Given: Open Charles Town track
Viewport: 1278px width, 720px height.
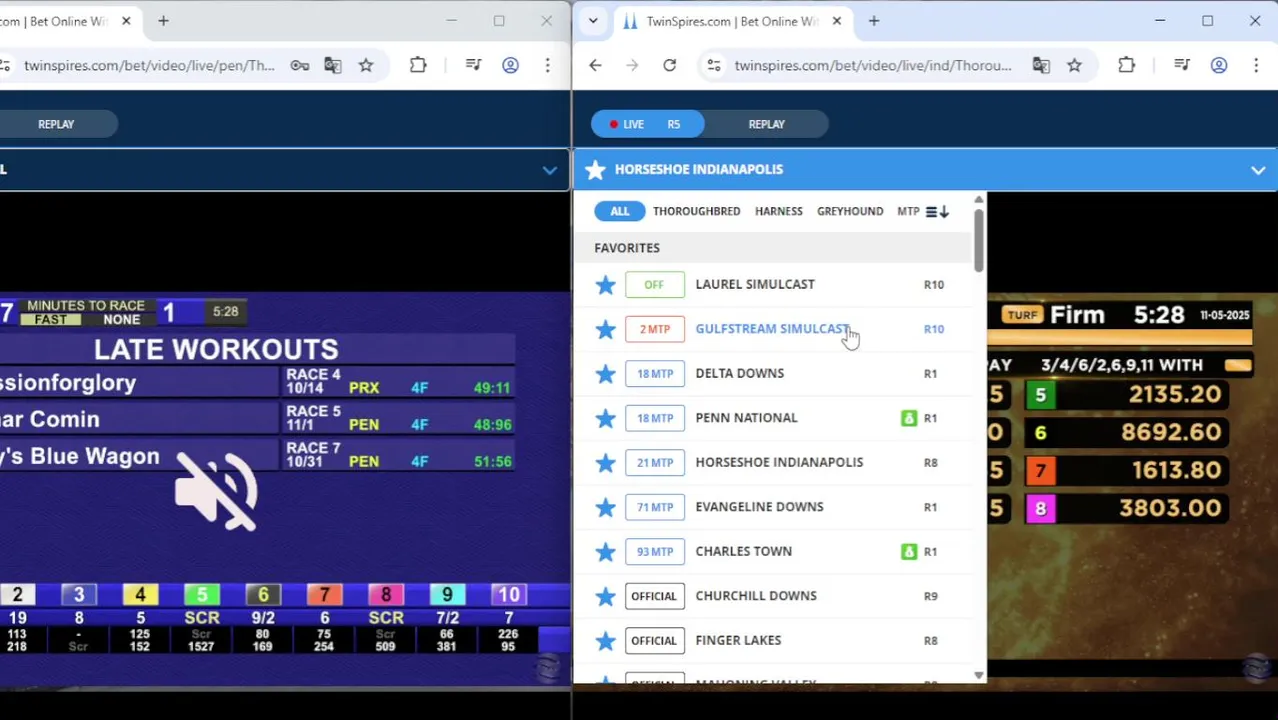Looking at the screenshot, I should (x=744, y=551).
